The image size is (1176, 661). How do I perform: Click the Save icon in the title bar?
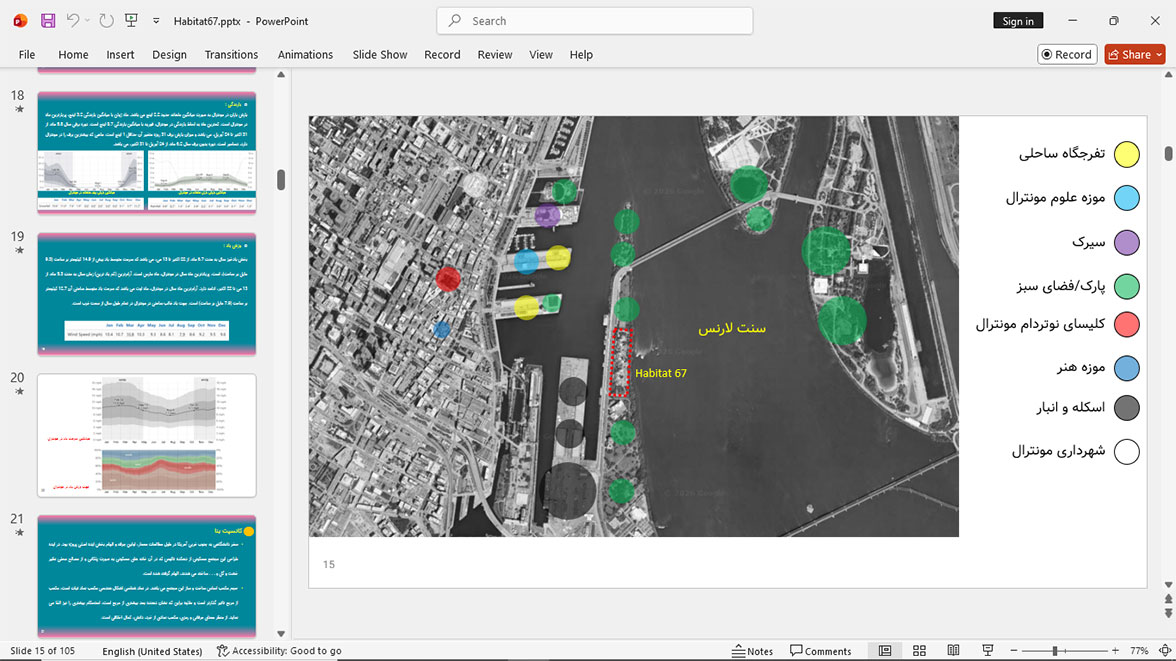[x=47, y=21]
